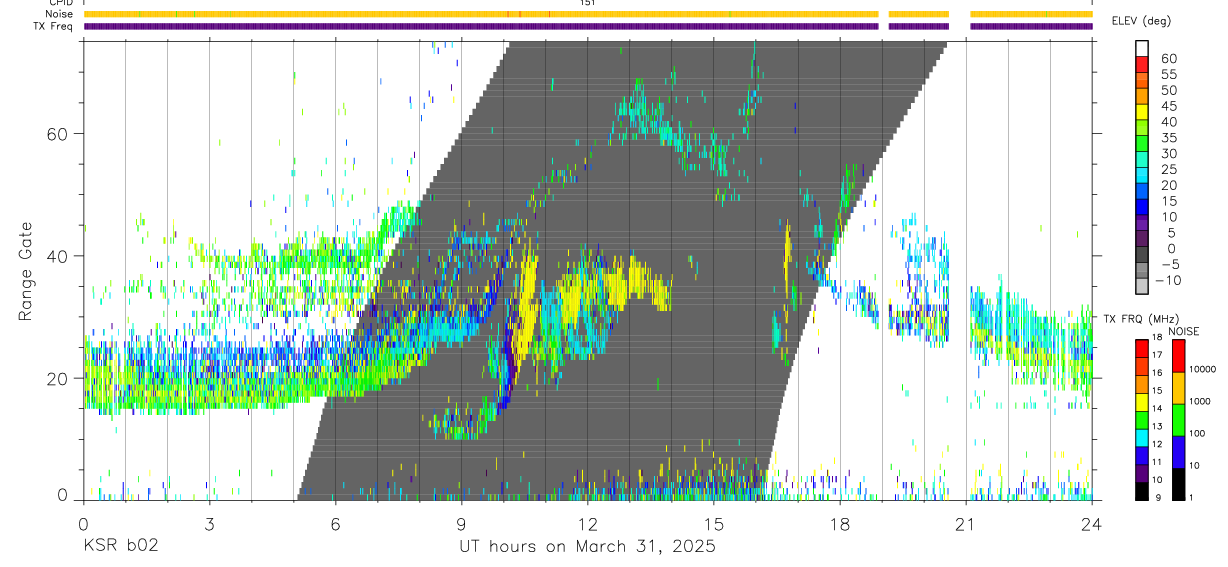This screenshot has width=1228, height=567.
Task: Click the 'TX FRQ (MHz)' legend title
Action: point(1141,319)
